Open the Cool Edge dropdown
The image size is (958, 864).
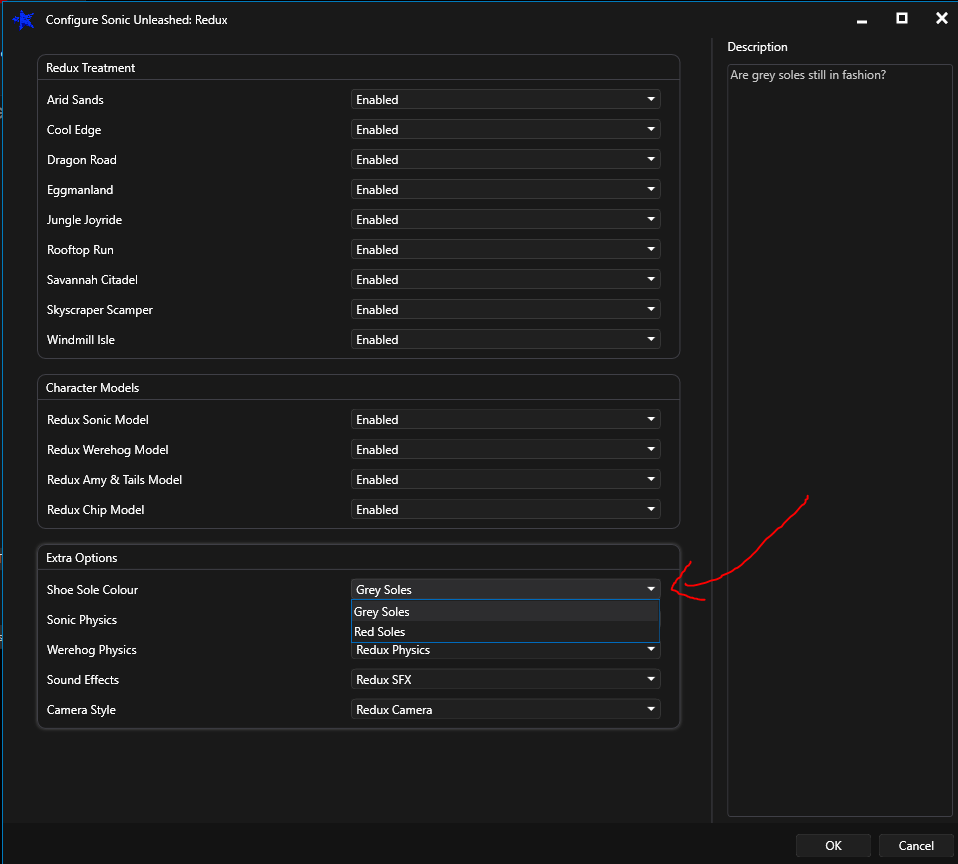coord(505,129)
